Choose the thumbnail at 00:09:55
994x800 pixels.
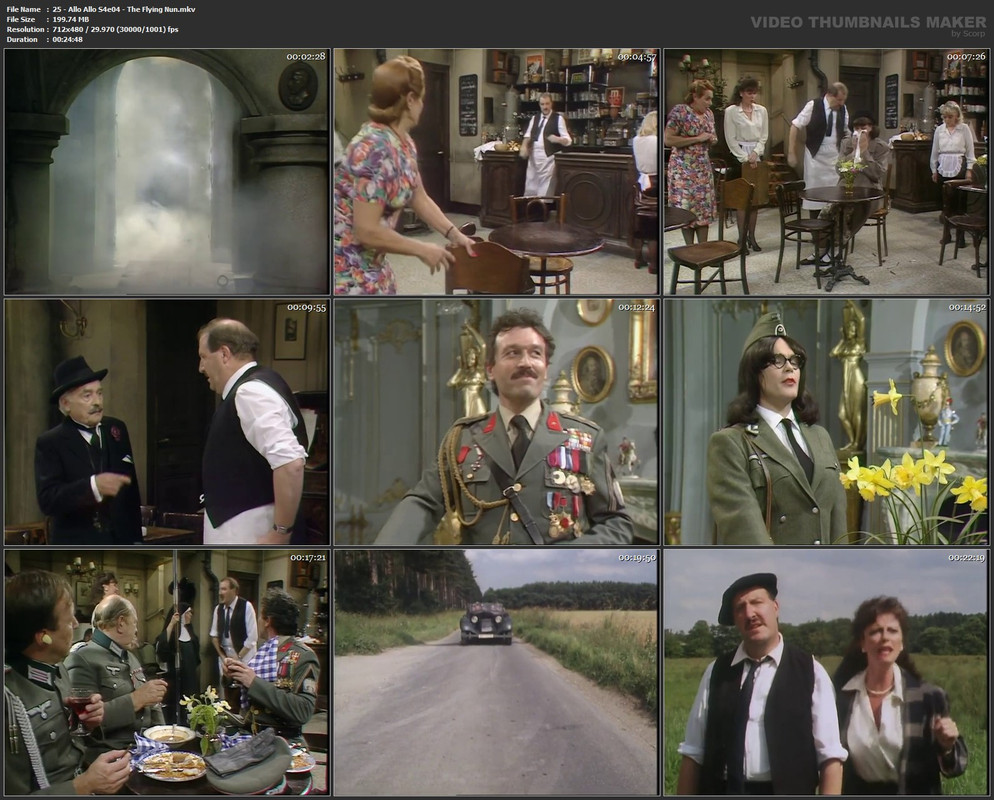(x=167, y=422)
